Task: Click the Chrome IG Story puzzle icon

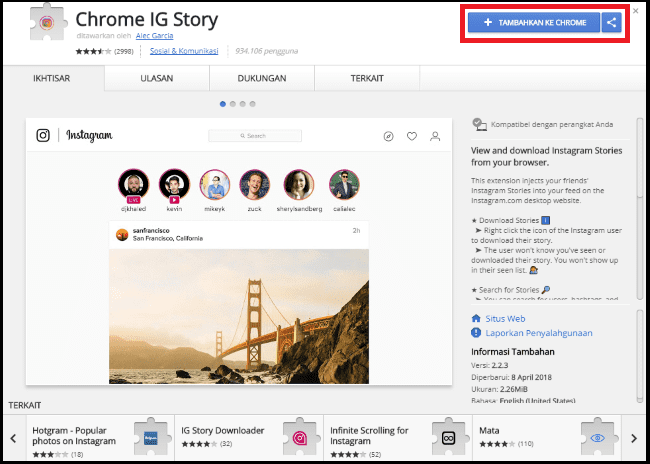Action: point(47,23)
